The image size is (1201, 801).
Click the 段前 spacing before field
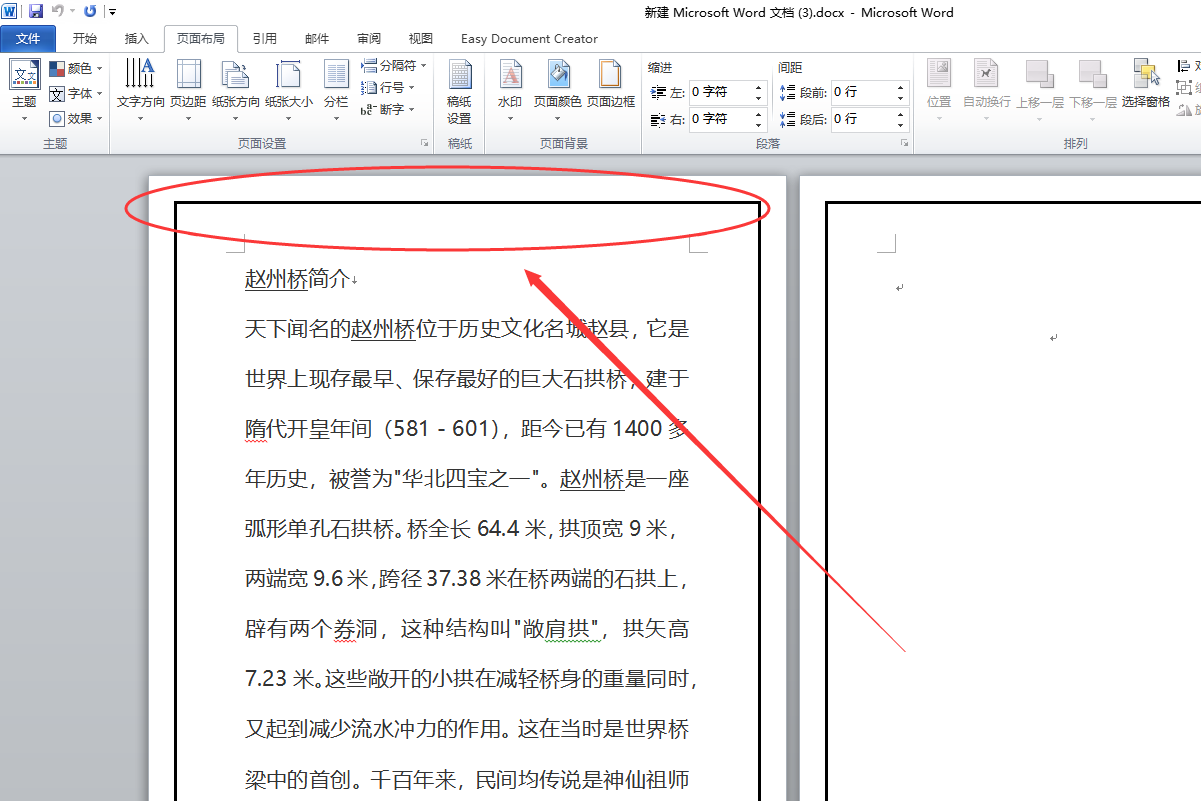click(862, 92)
